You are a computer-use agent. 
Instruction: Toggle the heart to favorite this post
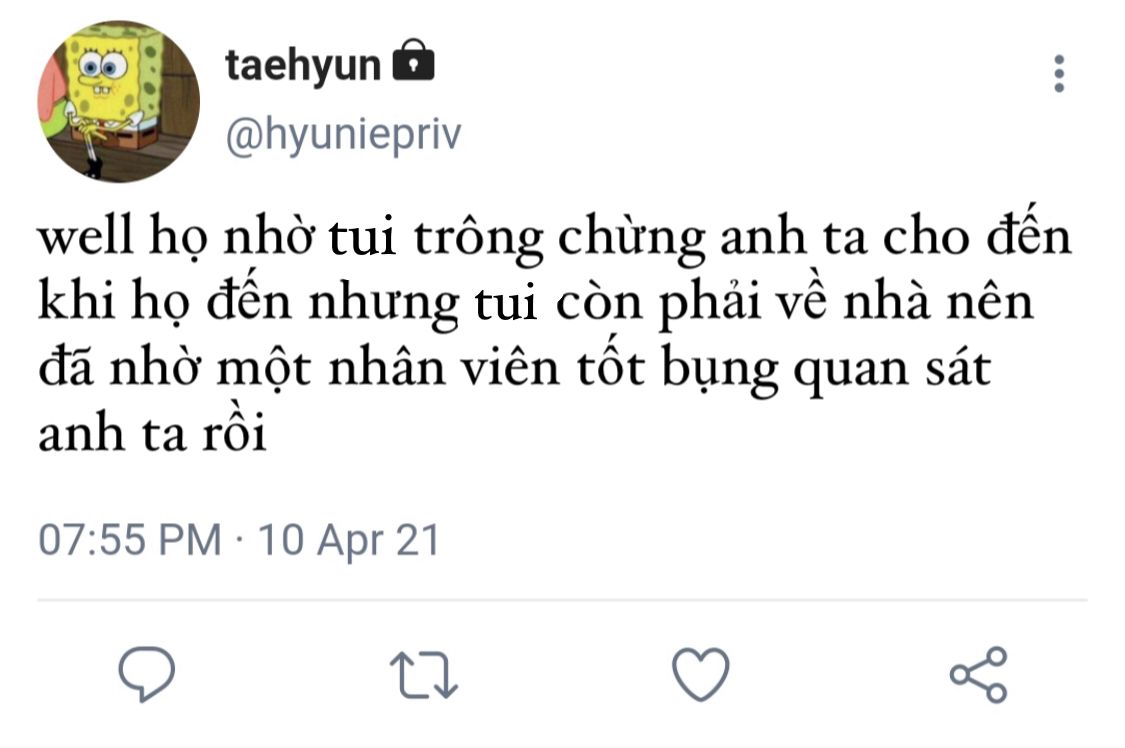pos(700,674)
